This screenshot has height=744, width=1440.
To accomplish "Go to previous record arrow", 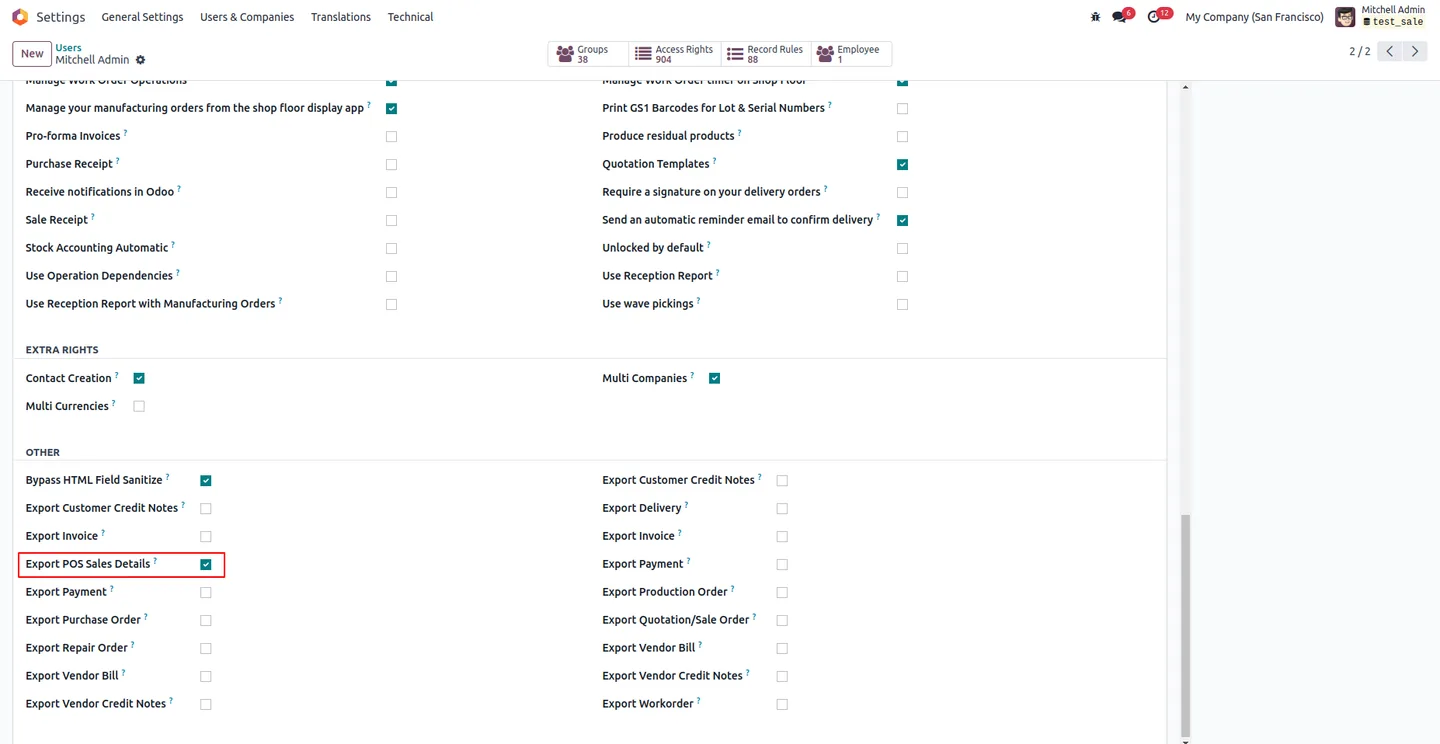I will click(x=1390, y=51).
